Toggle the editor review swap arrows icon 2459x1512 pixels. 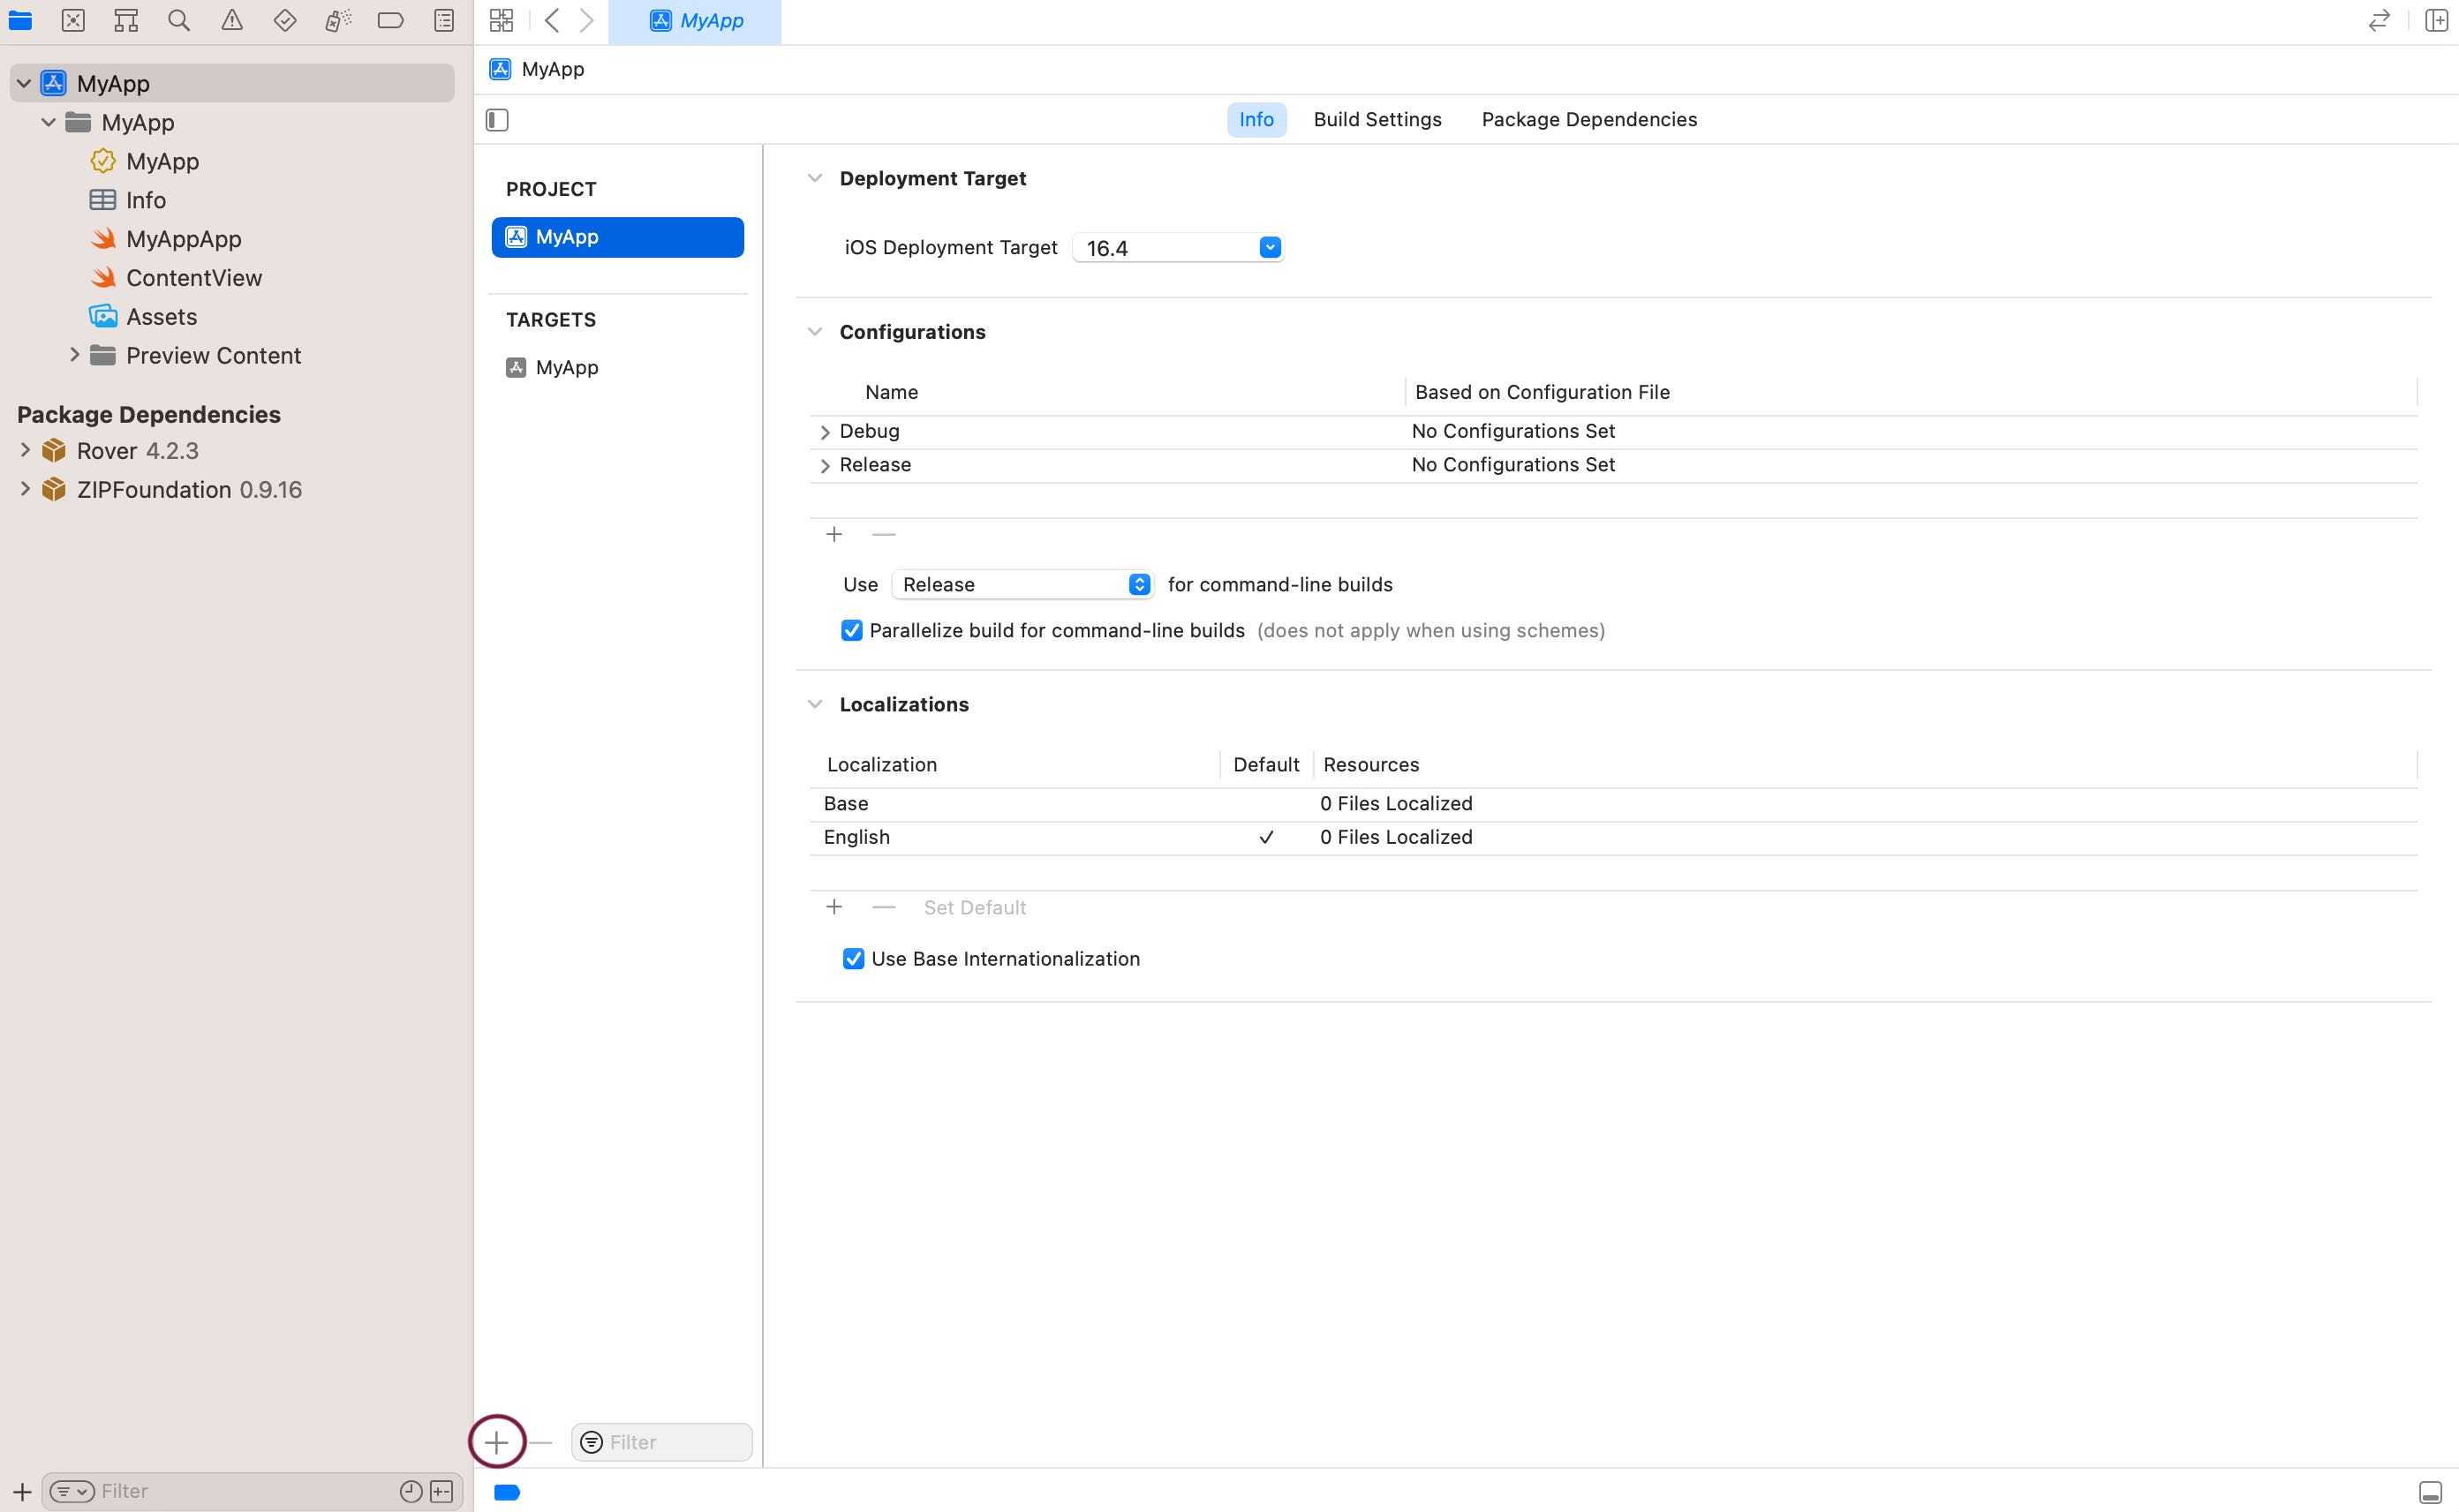(2379, 20)
